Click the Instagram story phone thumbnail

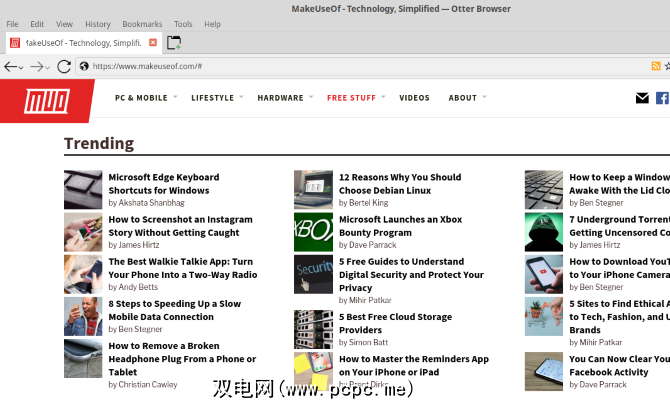click(x=83, y=232)
